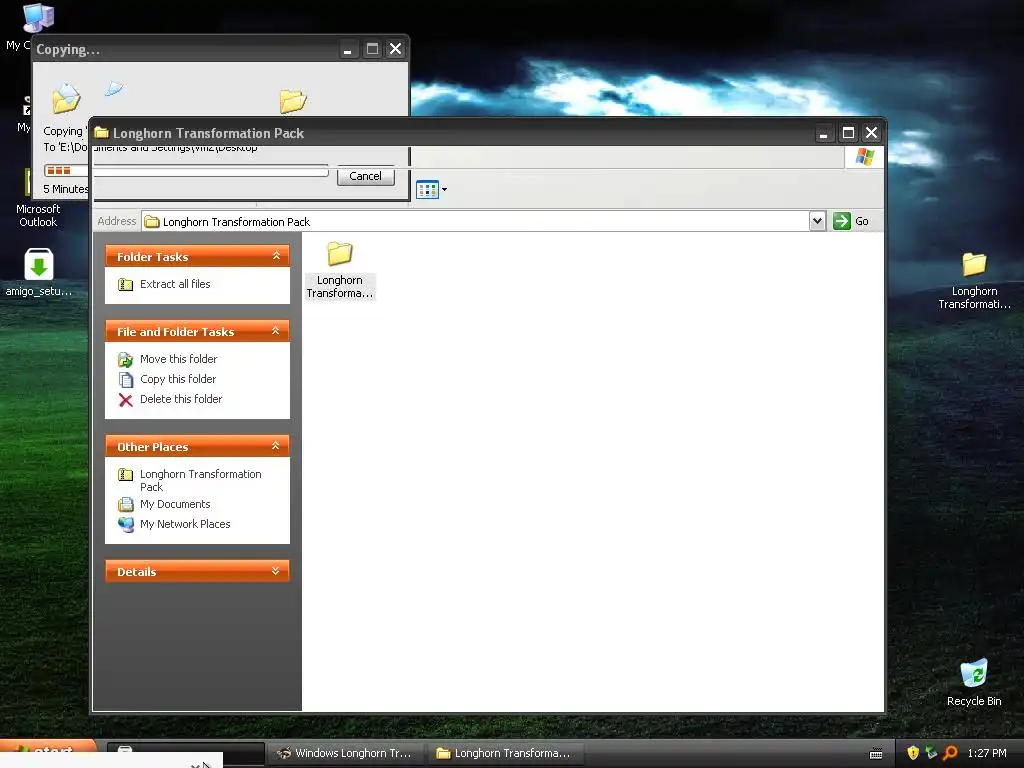The height and width of the screenshot is (768, 1024).
Task: Click the copying progress bar
Action: pyautogui.click(x=186, y=170)
